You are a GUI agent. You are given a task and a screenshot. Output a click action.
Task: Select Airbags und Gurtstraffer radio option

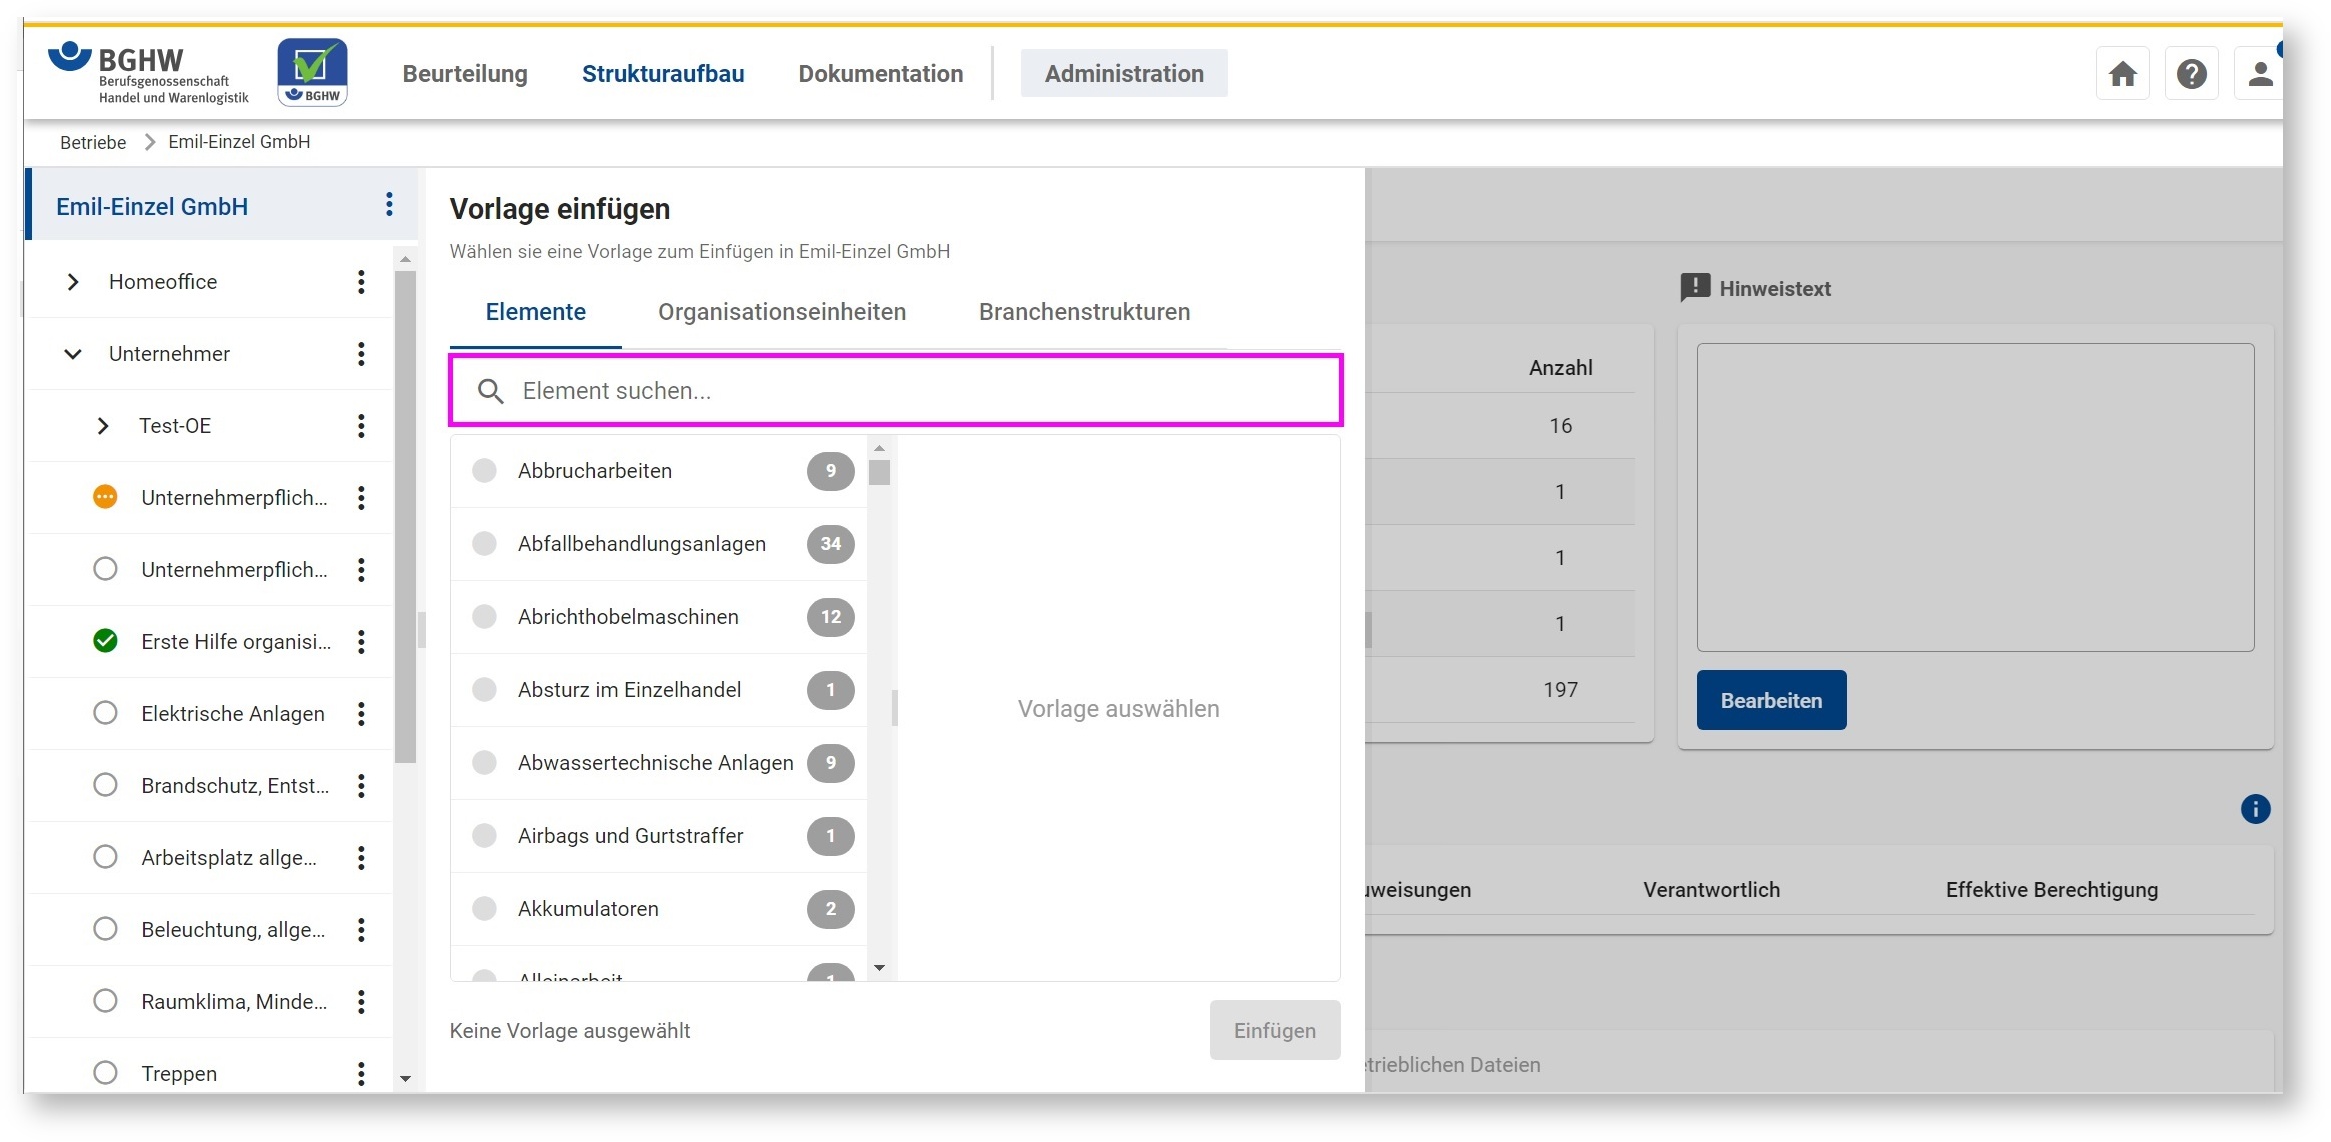point(485,836)
